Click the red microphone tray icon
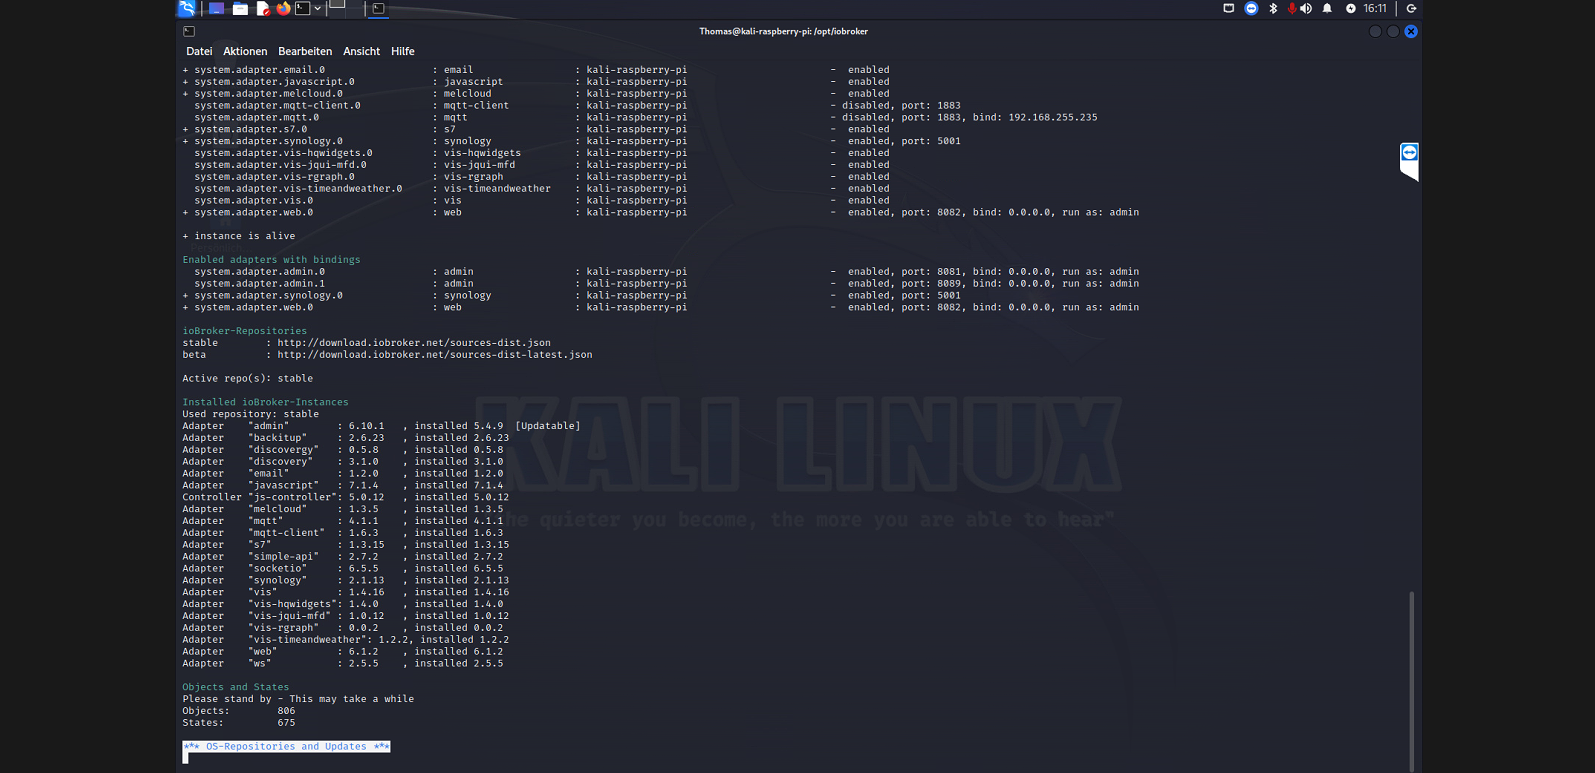The image size is (1595, 773). click(1291, 8)
